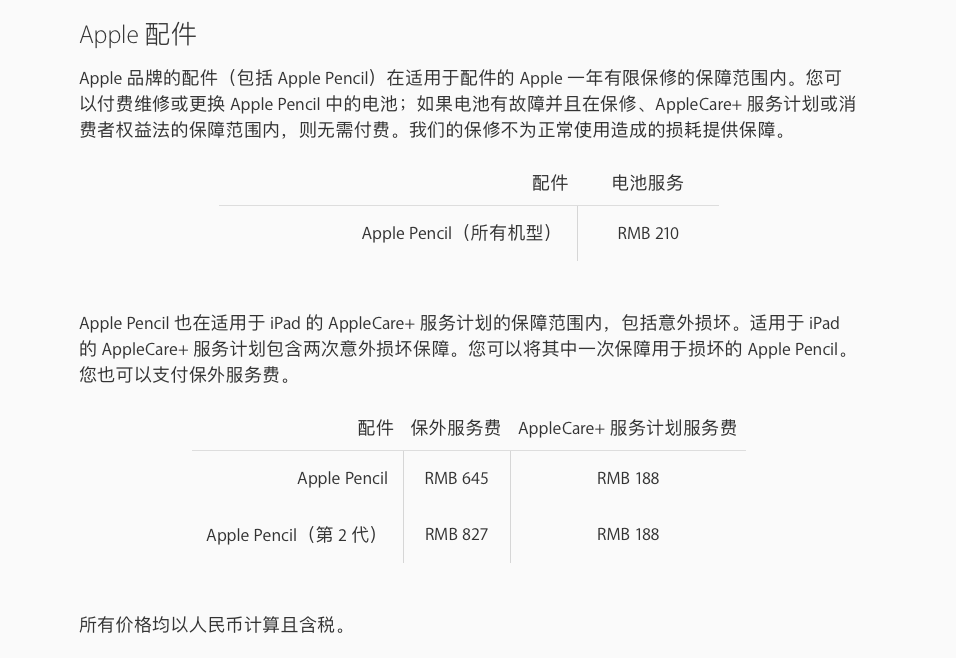Viewport: 956px width, 658px height.
Task: Click the first paragraph starting Apple 品牌的配件
Action: coord(468,104)
